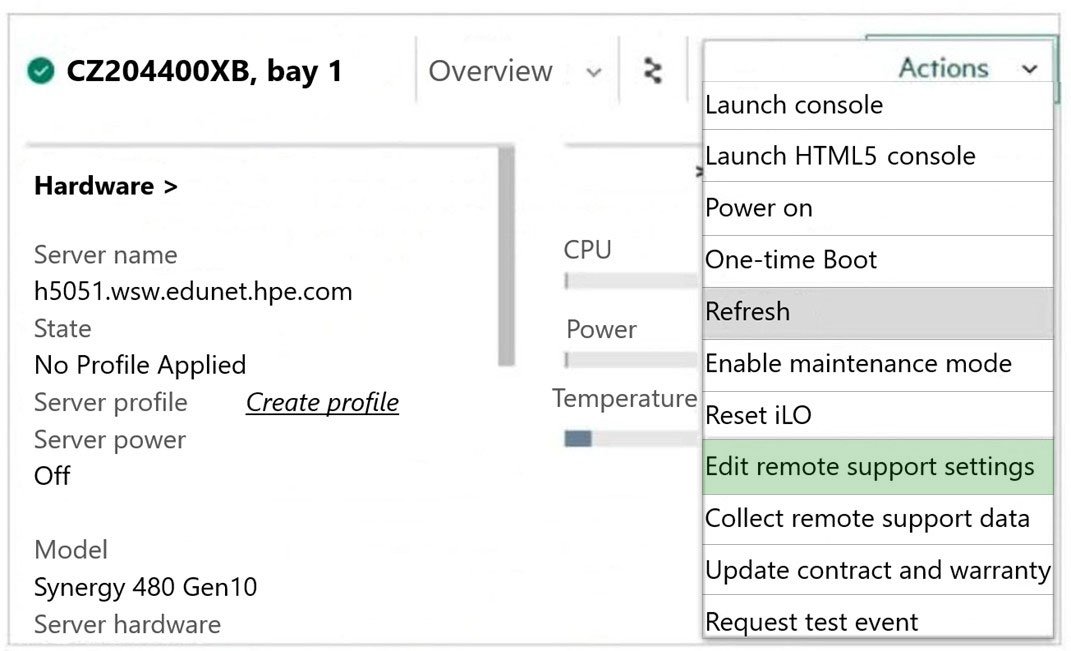This screenshot has width=1071, height=651.
Task: Click server name h5051.wsw.edunet.hpe.com
Action: tap(193, 292)
